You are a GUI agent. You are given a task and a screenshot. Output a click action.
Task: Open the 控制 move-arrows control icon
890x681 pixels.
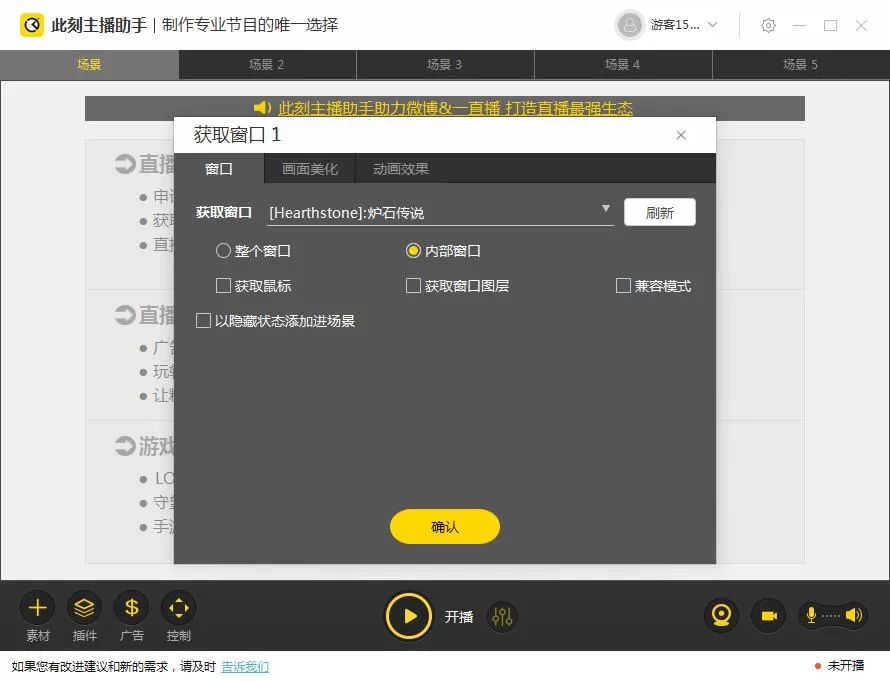tap(179, 608)
